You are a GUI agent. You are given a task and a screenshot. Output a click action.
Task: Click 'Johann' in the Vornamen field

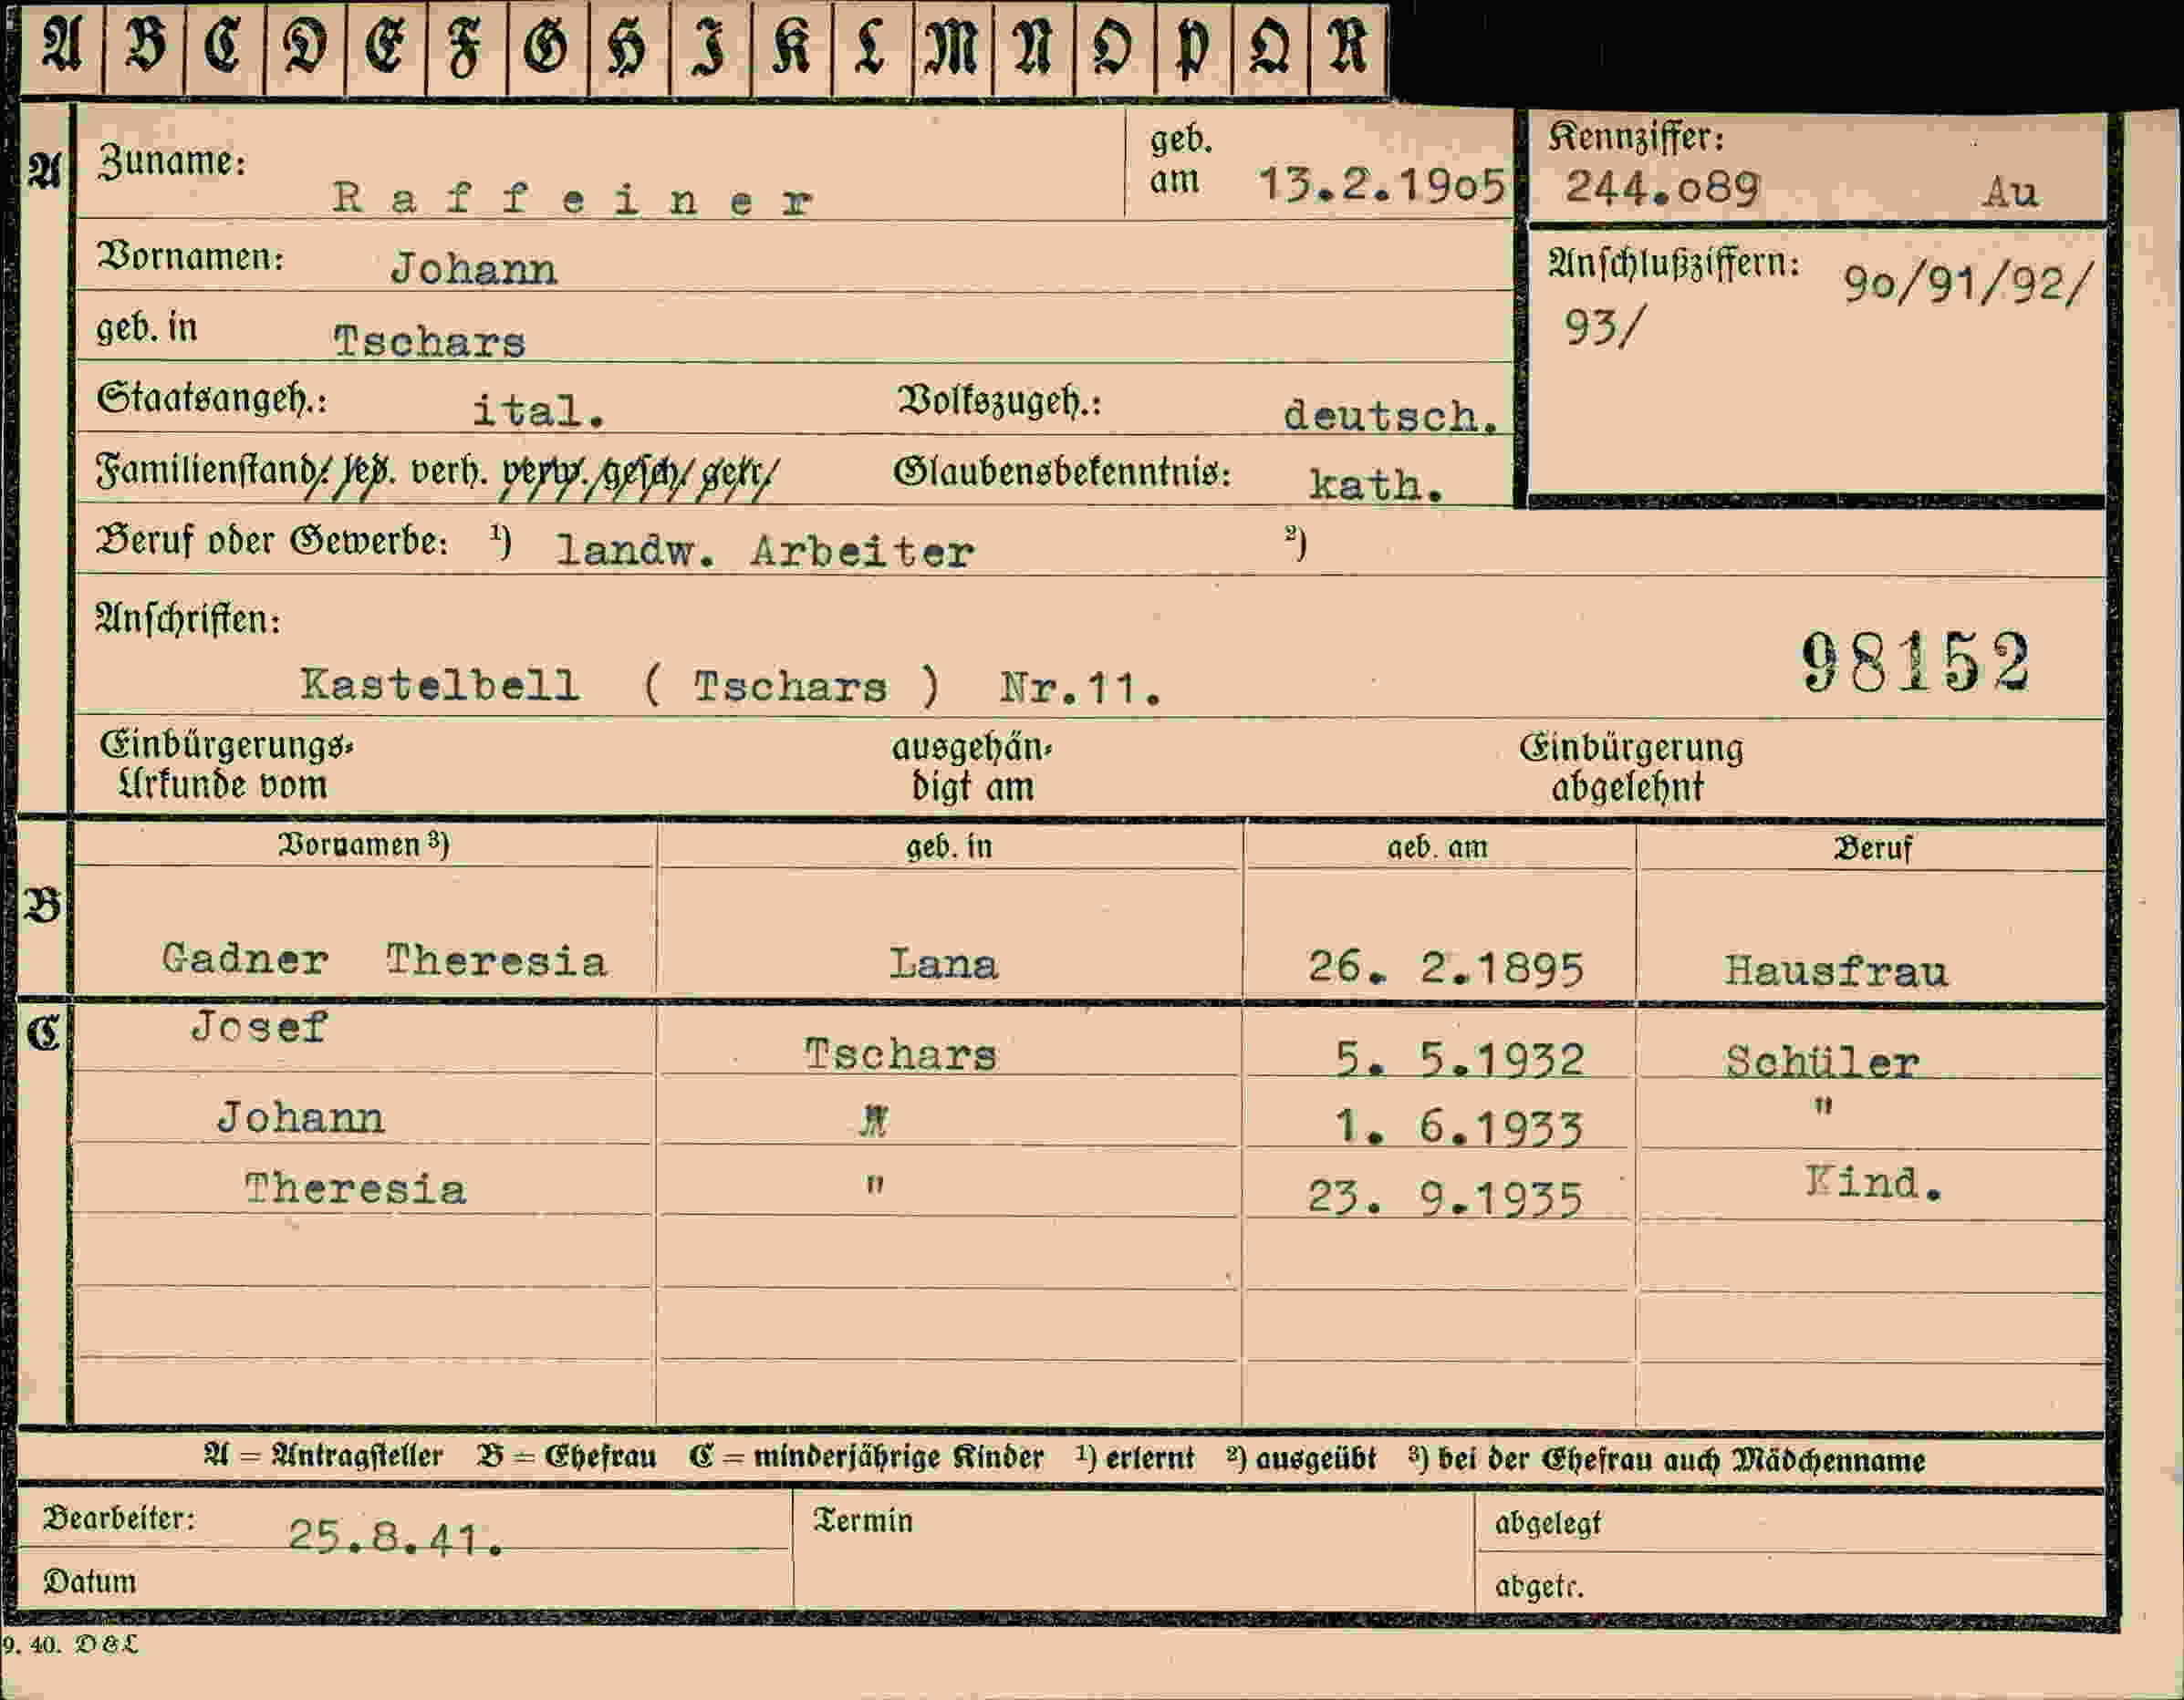click(x=474, y=268)
